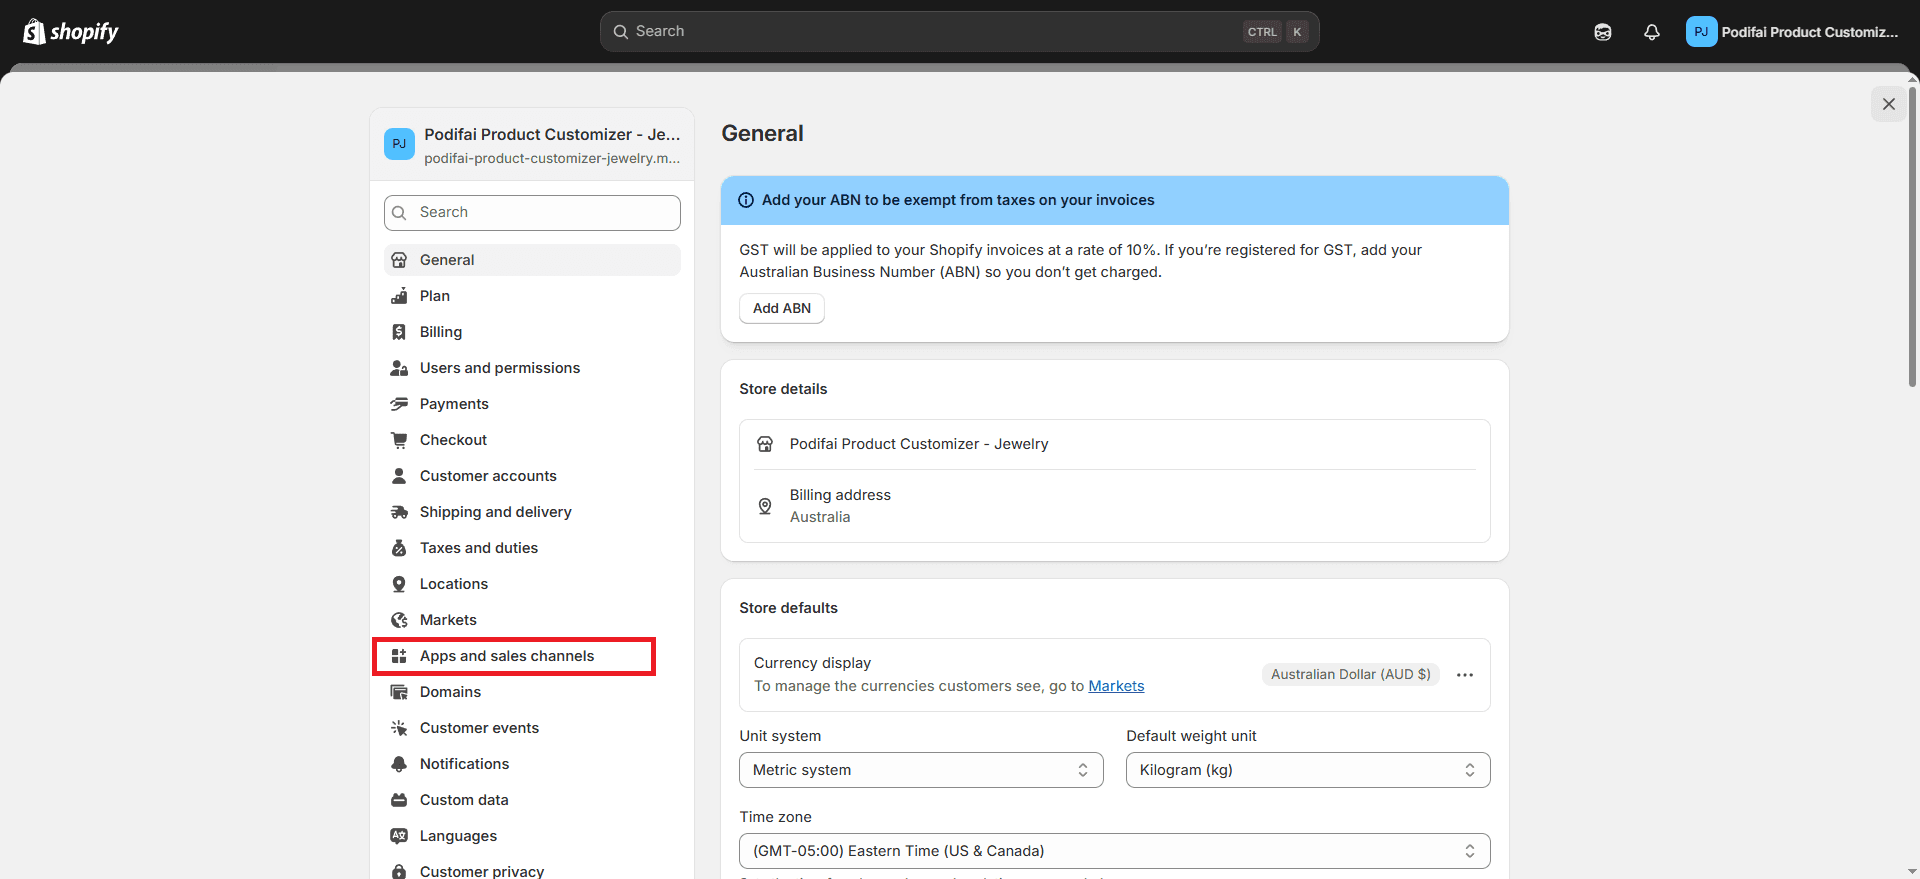The width and height of the screenshot is (1920, 879).
Task: Click the Locations pin icon
Action: 399,584
